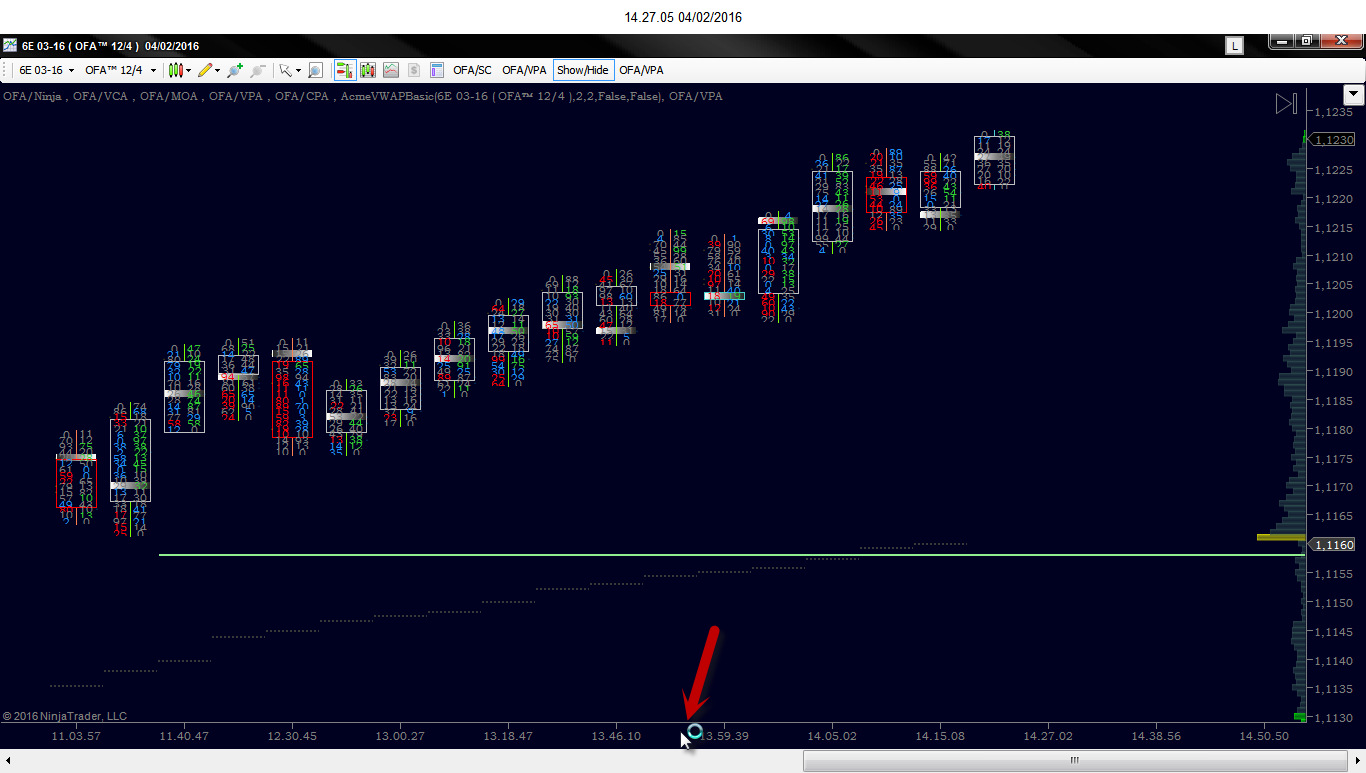Click the greyed Strategies dollar icon
Viewport: 1366px width, 773px height.
coord(413,70)
